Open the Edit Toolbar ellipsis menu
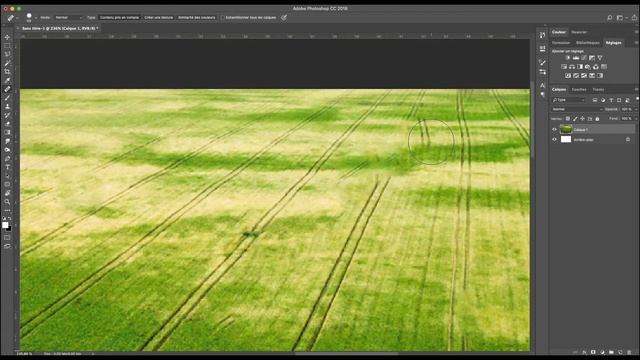Screen dimensions: 640x360 (7, 210)
